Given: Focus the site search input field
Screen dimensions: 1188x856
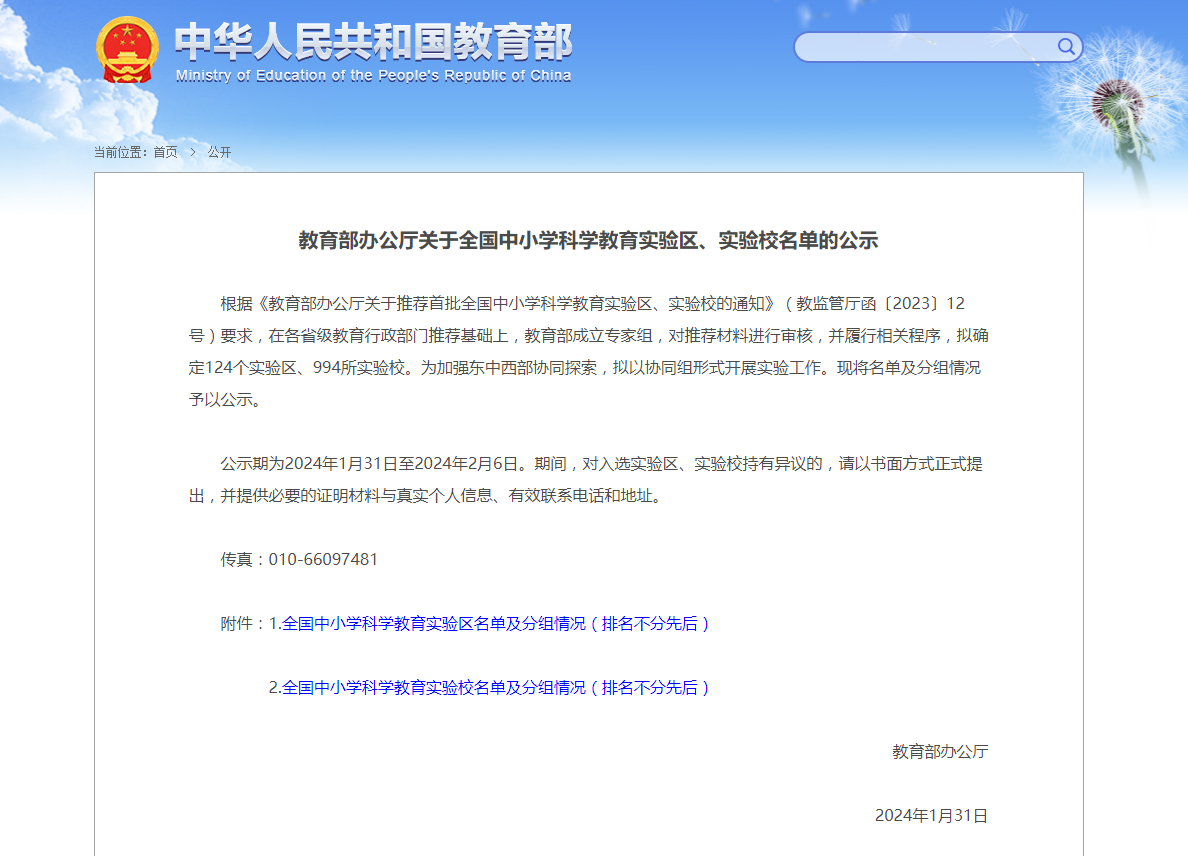Looking at the screenshot, I should [x=938, y=47].
